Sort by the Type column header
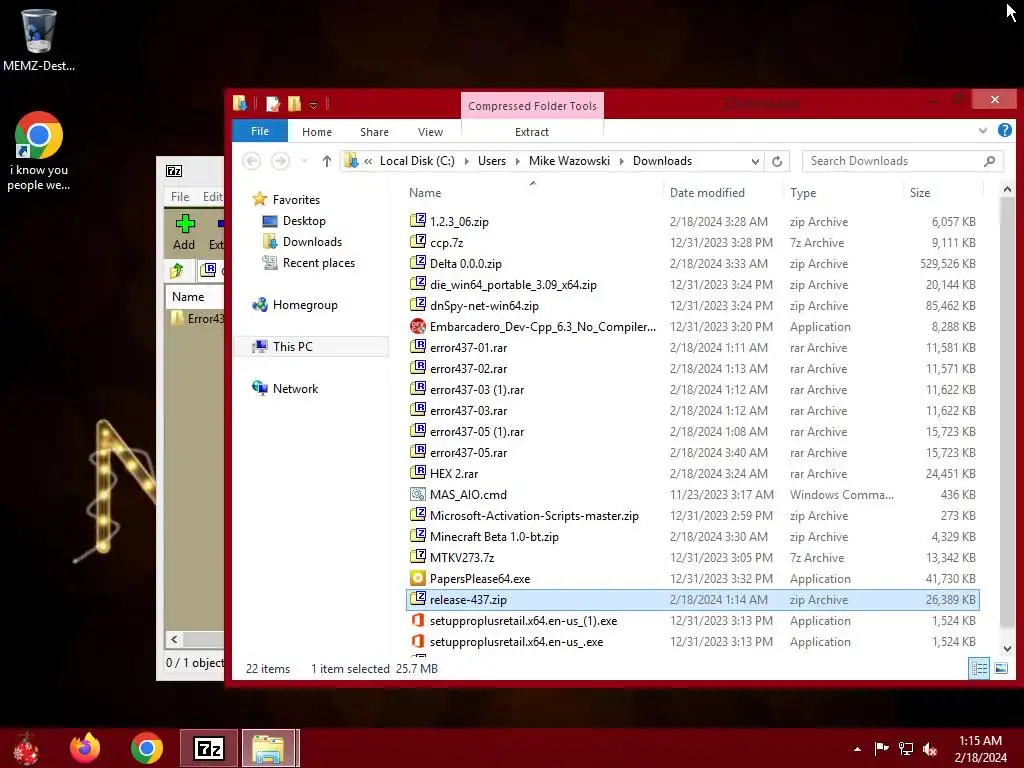The image size is (1024, 768). [803, 193]
